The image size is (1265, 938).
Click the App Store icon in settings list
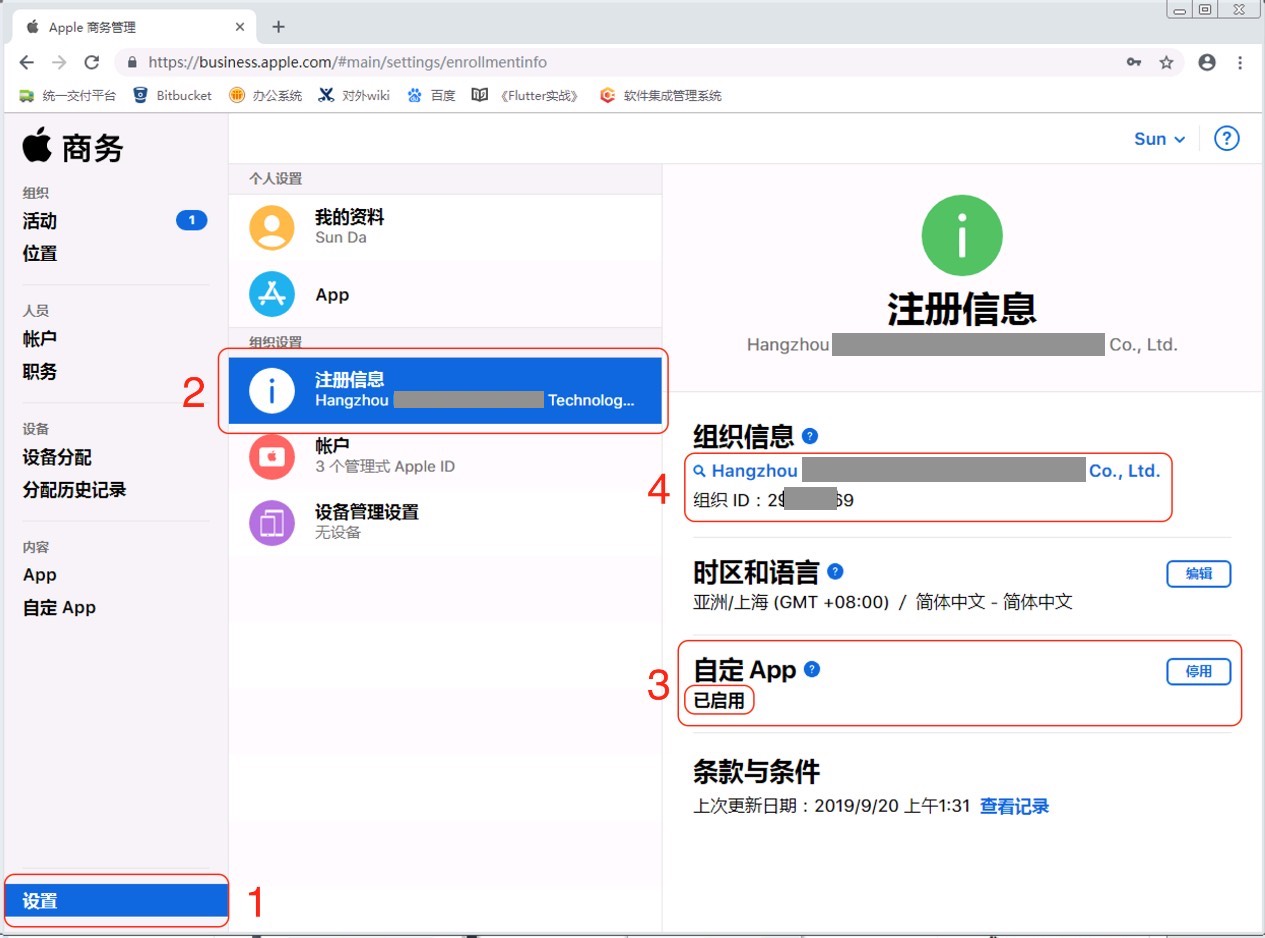pos(272,295)
